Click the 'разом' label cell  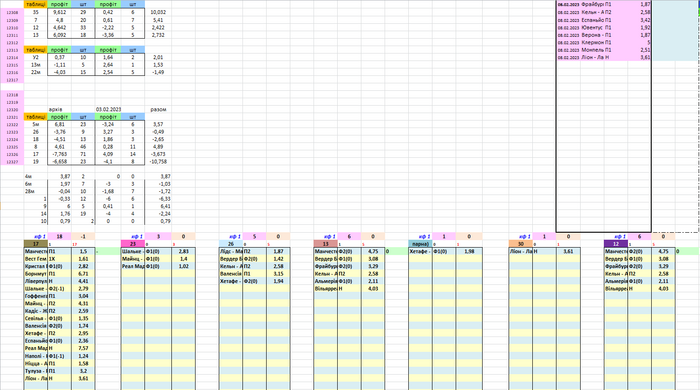(158, 109)
